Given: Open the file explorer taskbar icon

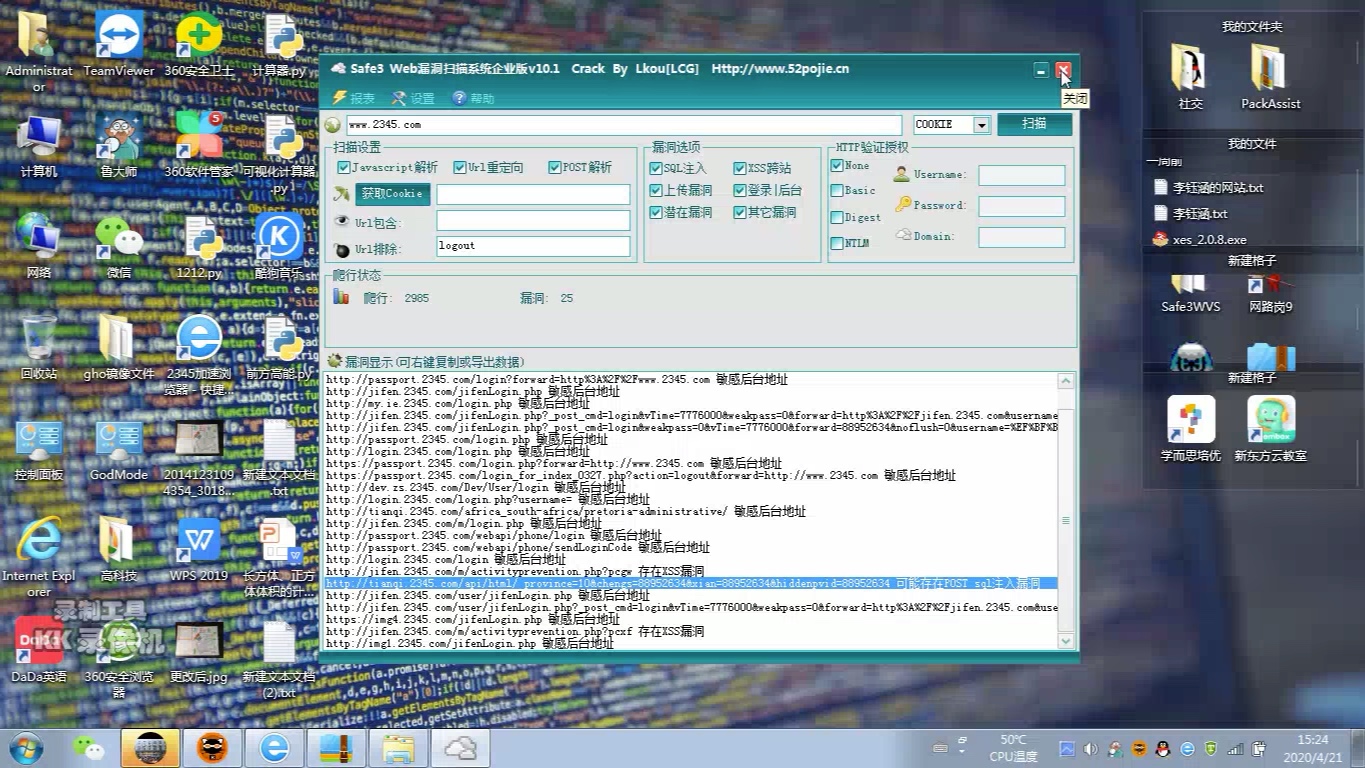Looking at the screenshot, I should [398, 748].
